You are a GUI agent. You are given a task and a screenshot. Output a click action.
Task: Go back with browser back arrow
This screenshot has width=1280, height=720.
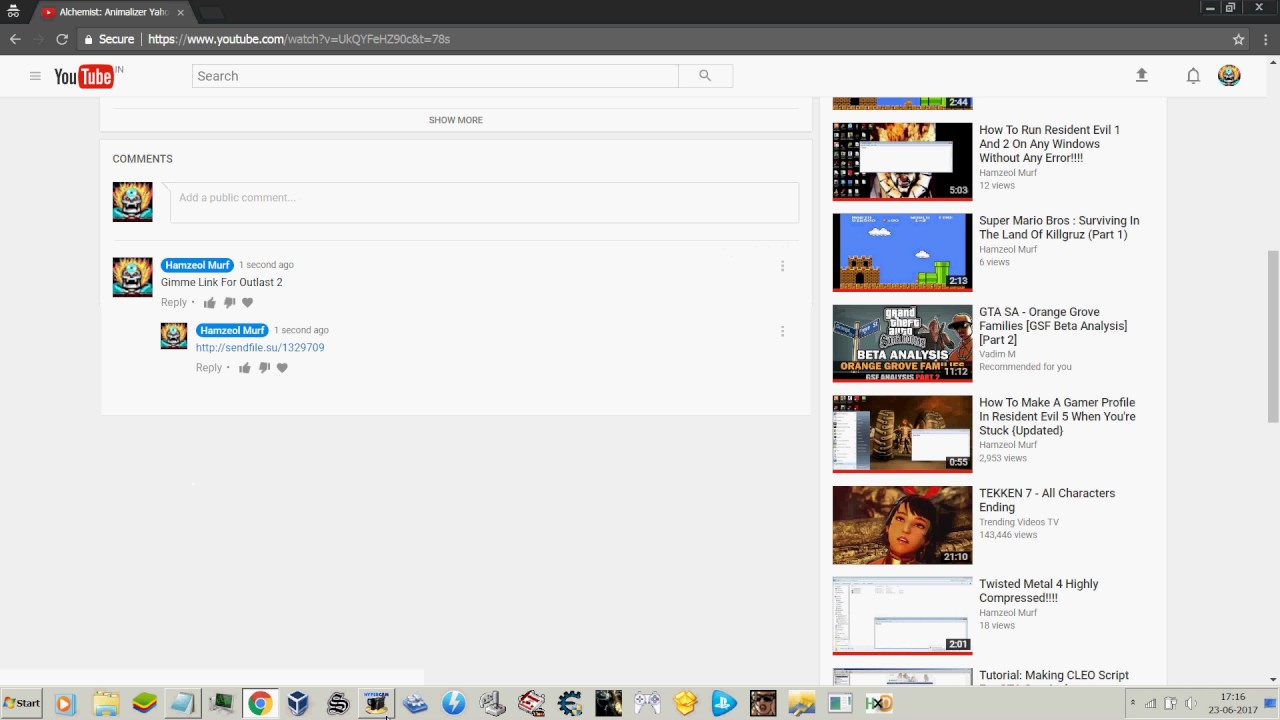coord(15,39)
